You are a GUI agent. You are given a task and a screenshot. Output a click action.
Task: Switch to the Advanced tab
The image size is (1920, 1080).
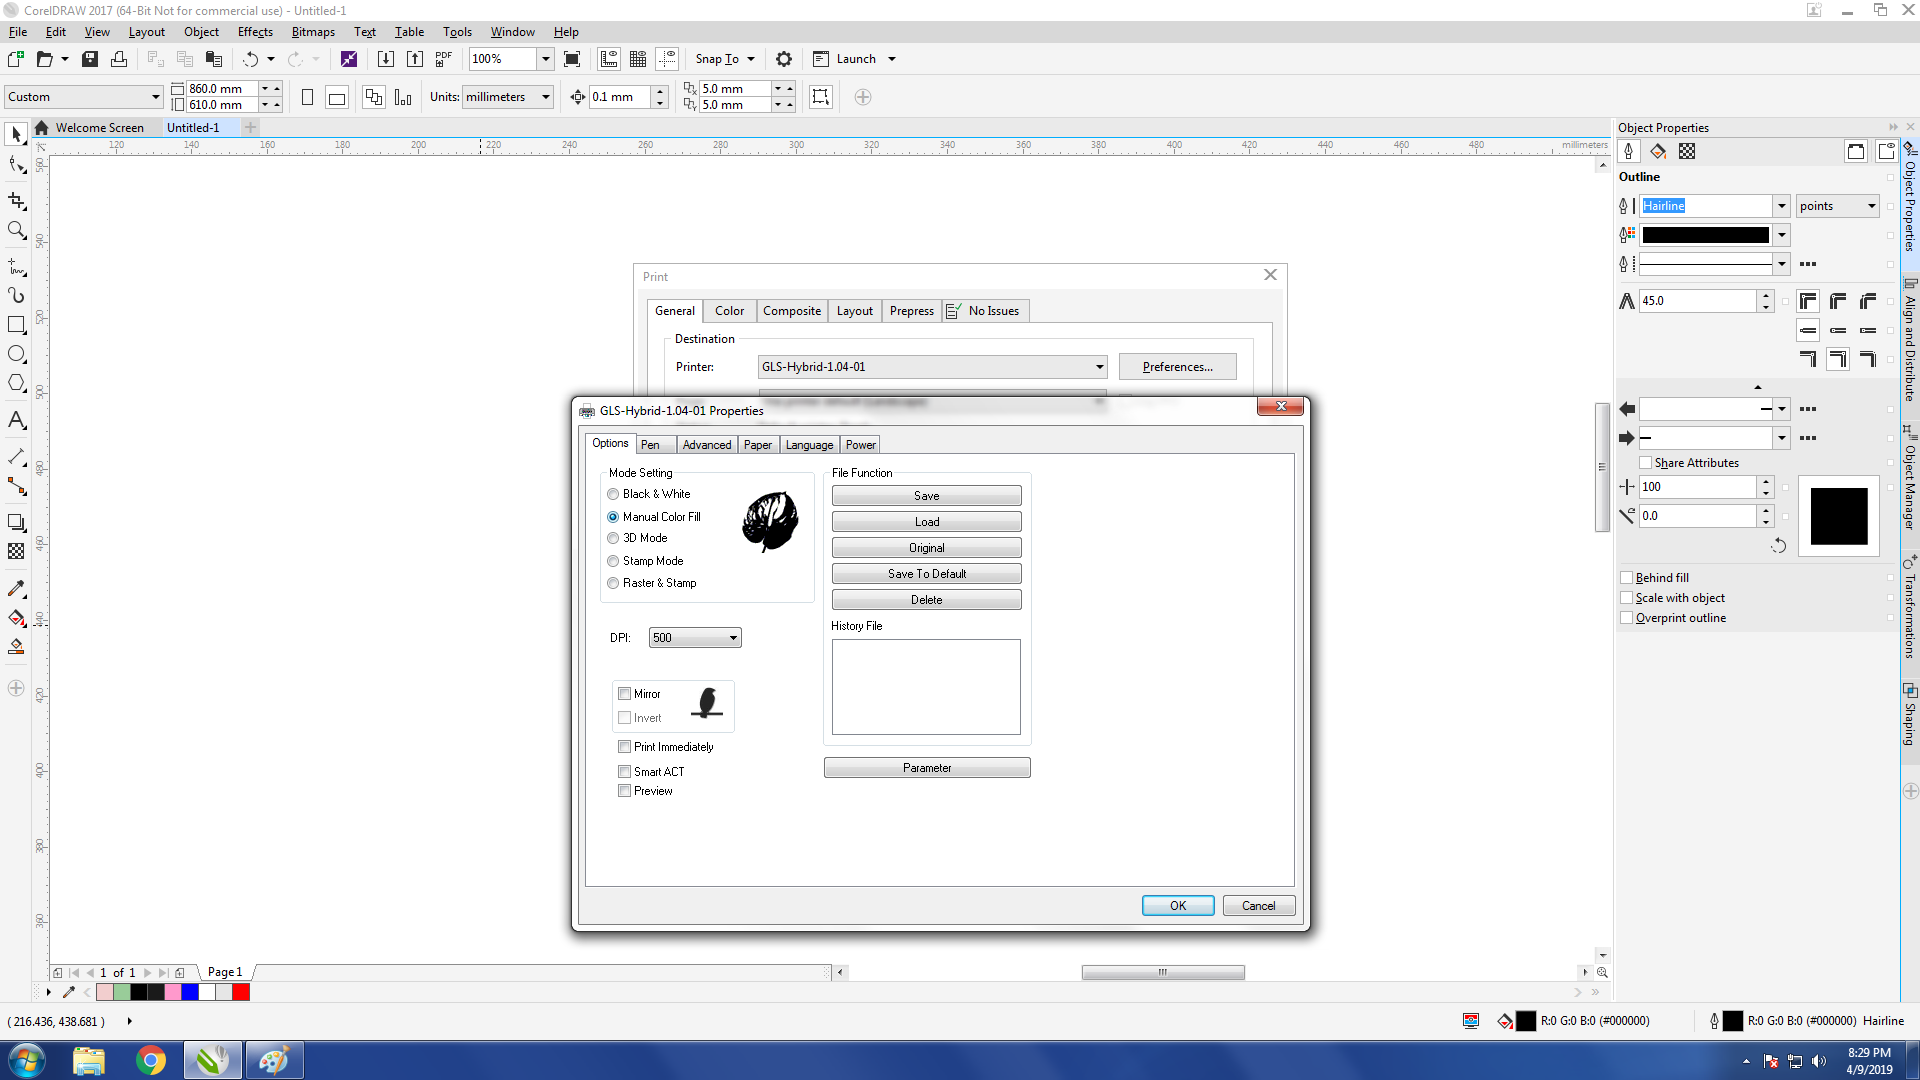tap(707, 445)
